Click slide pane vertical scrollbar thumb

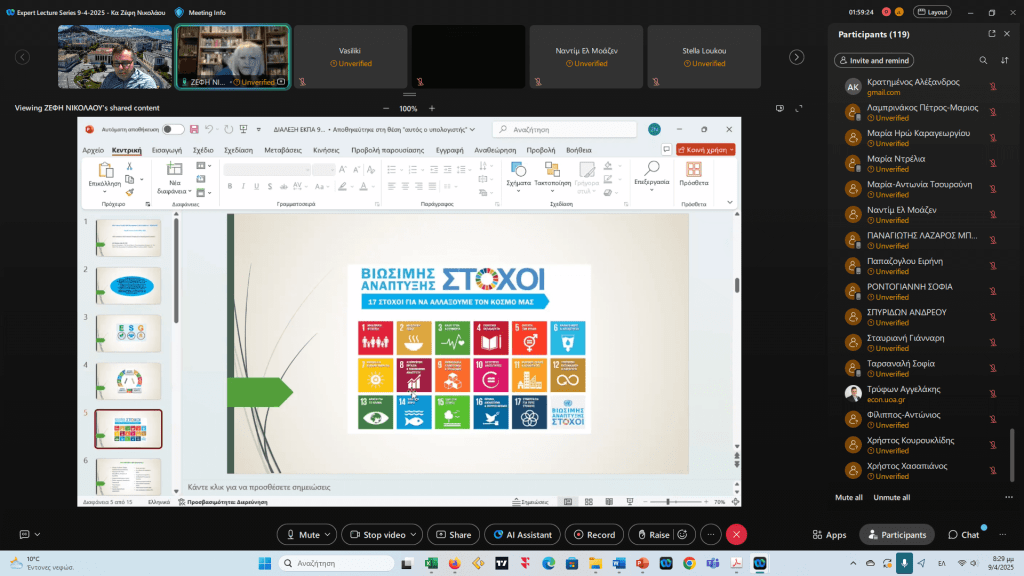(737, 285)
